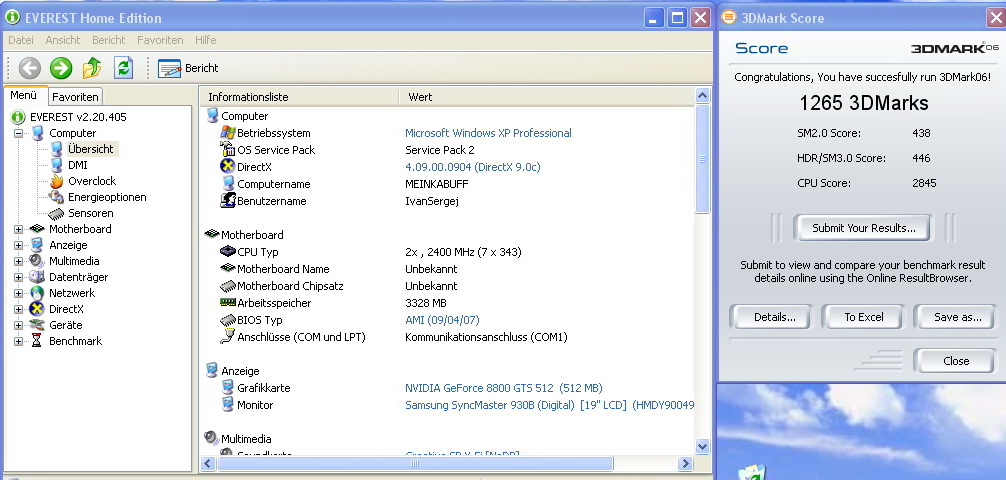Image resolution: width=1006 pixels, height=480 pixels.
Task: Open the Microsoft Windows XP Professional link
Action: (488, 133)
